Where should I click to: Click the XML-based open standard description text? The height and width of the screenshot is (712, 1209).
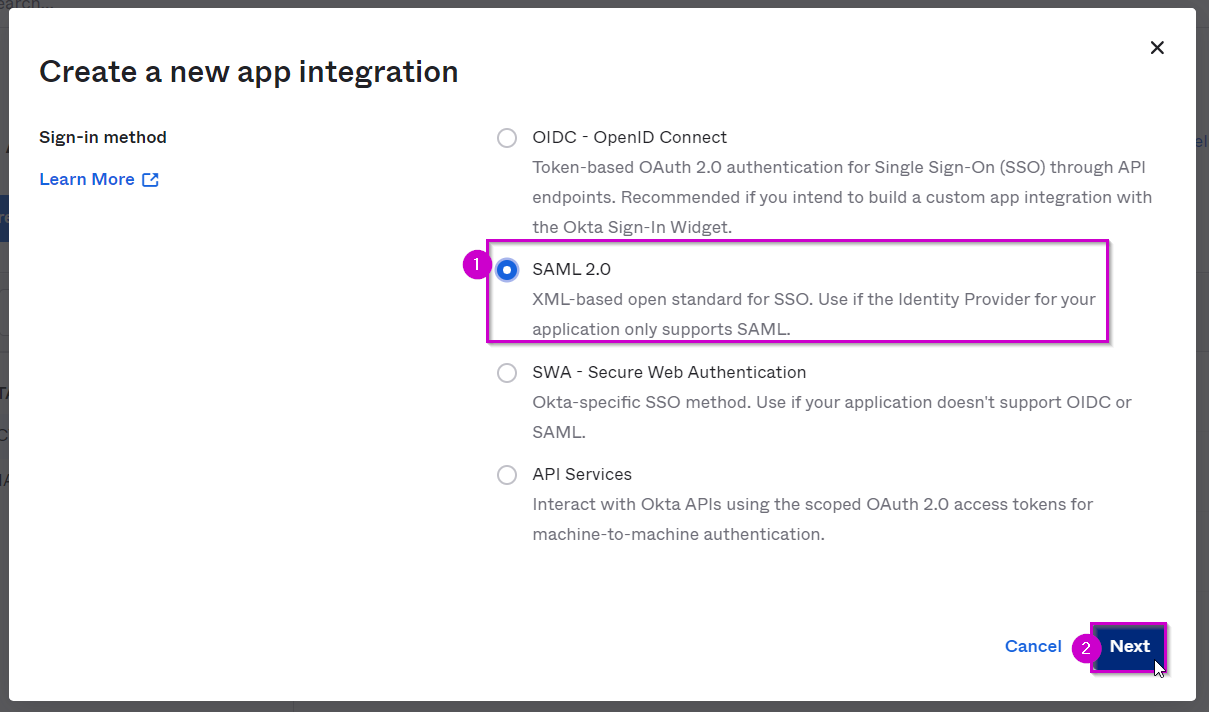pyautogui.click(x=814, y=314)
